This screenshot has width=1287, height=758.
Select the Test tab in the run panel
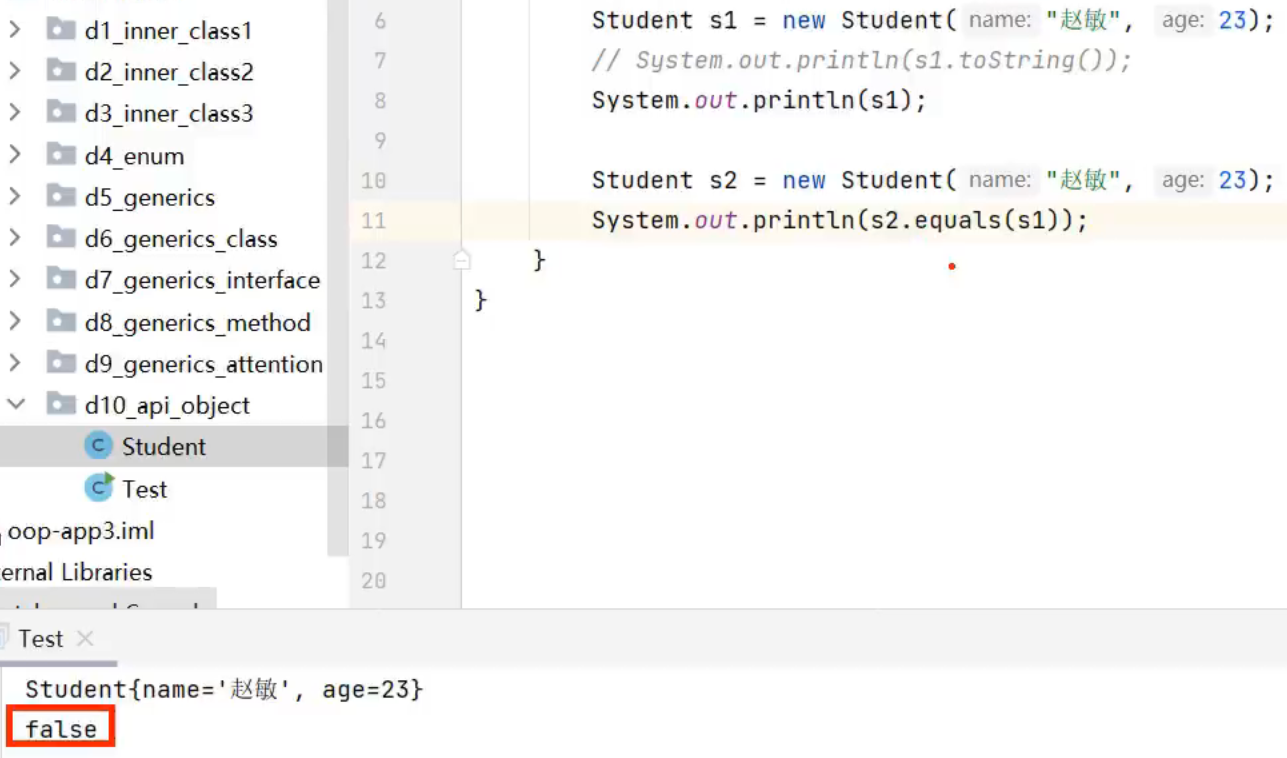(x=40, y=638)
